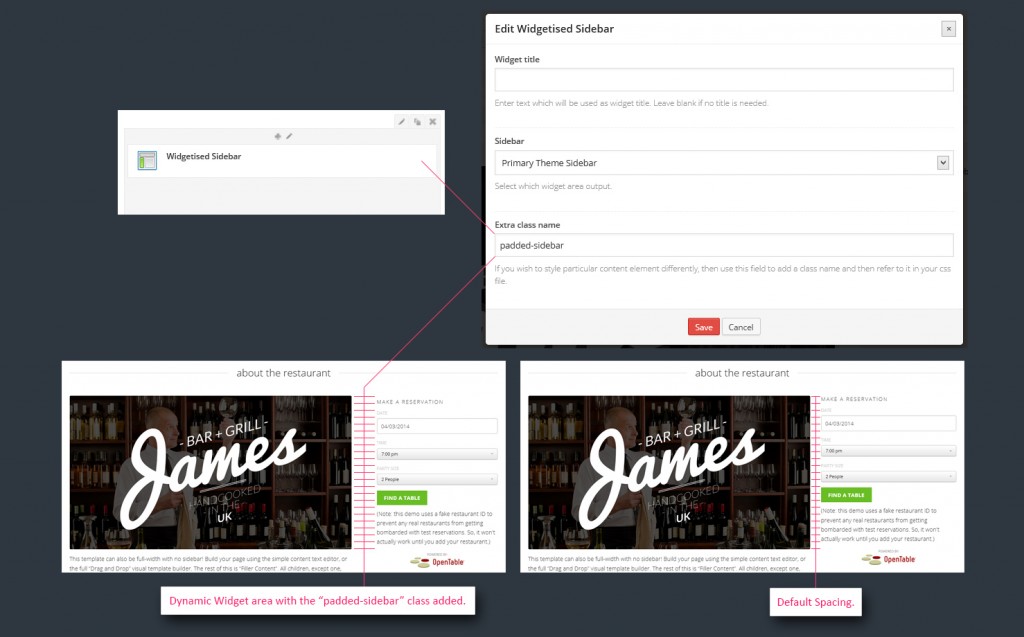Click the column edit pencil icon
Viewport: 1024px width, 637px height.
pos(289,137)
